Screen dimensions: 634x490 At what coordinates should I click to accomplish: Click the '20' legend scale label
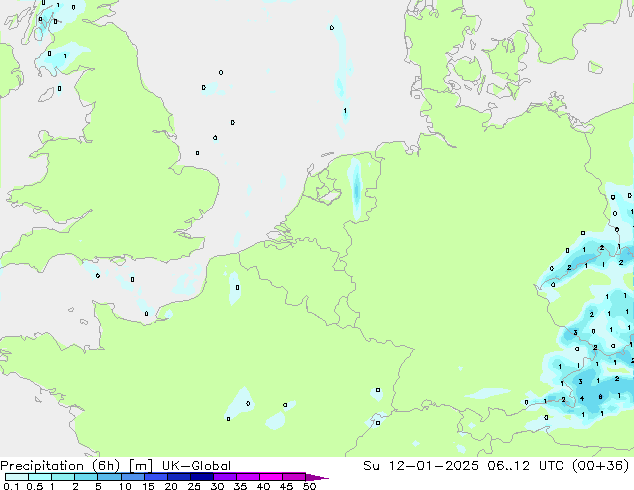click(x=171, y=486)
